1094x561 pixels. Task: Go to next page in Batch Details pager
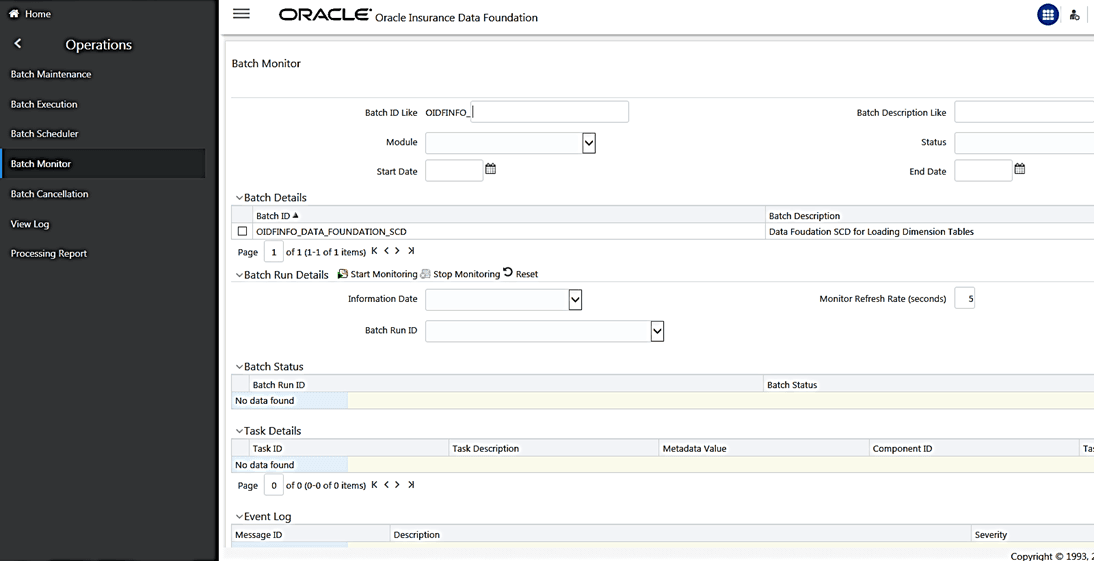point(398,250)
